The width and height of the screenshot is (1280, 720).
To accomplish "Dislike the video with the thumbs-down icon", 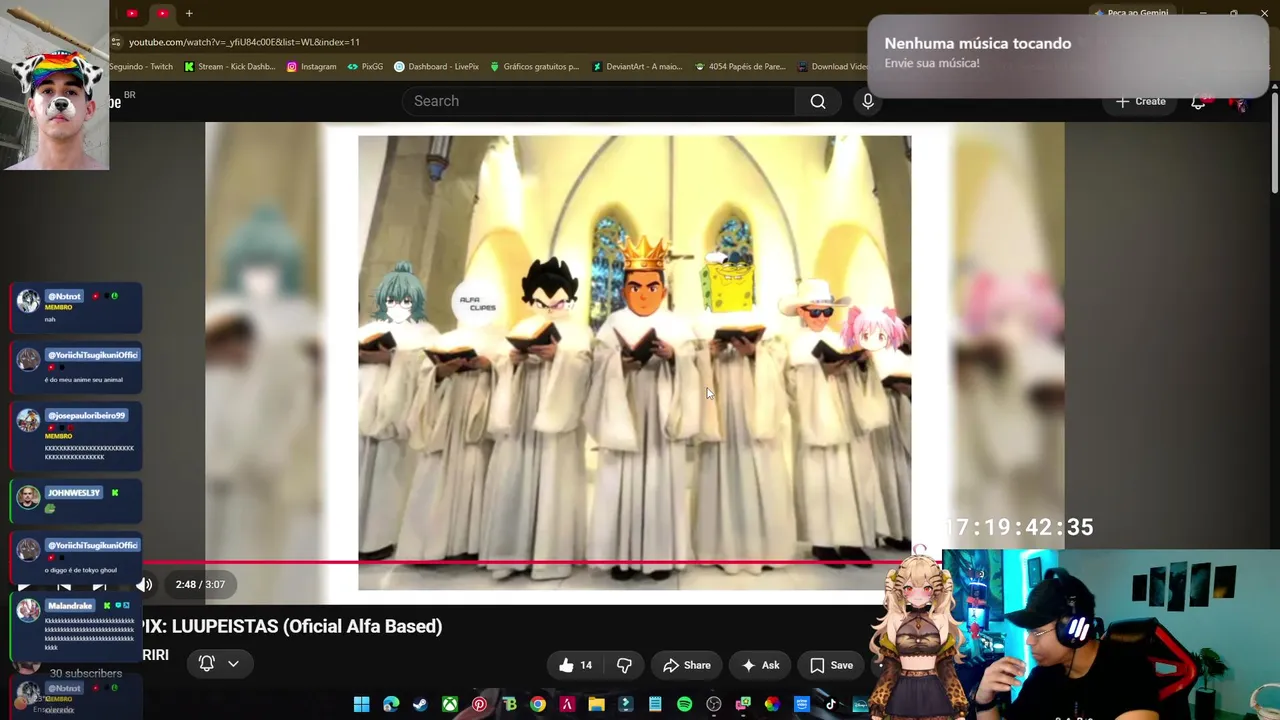I will [624, 665].
